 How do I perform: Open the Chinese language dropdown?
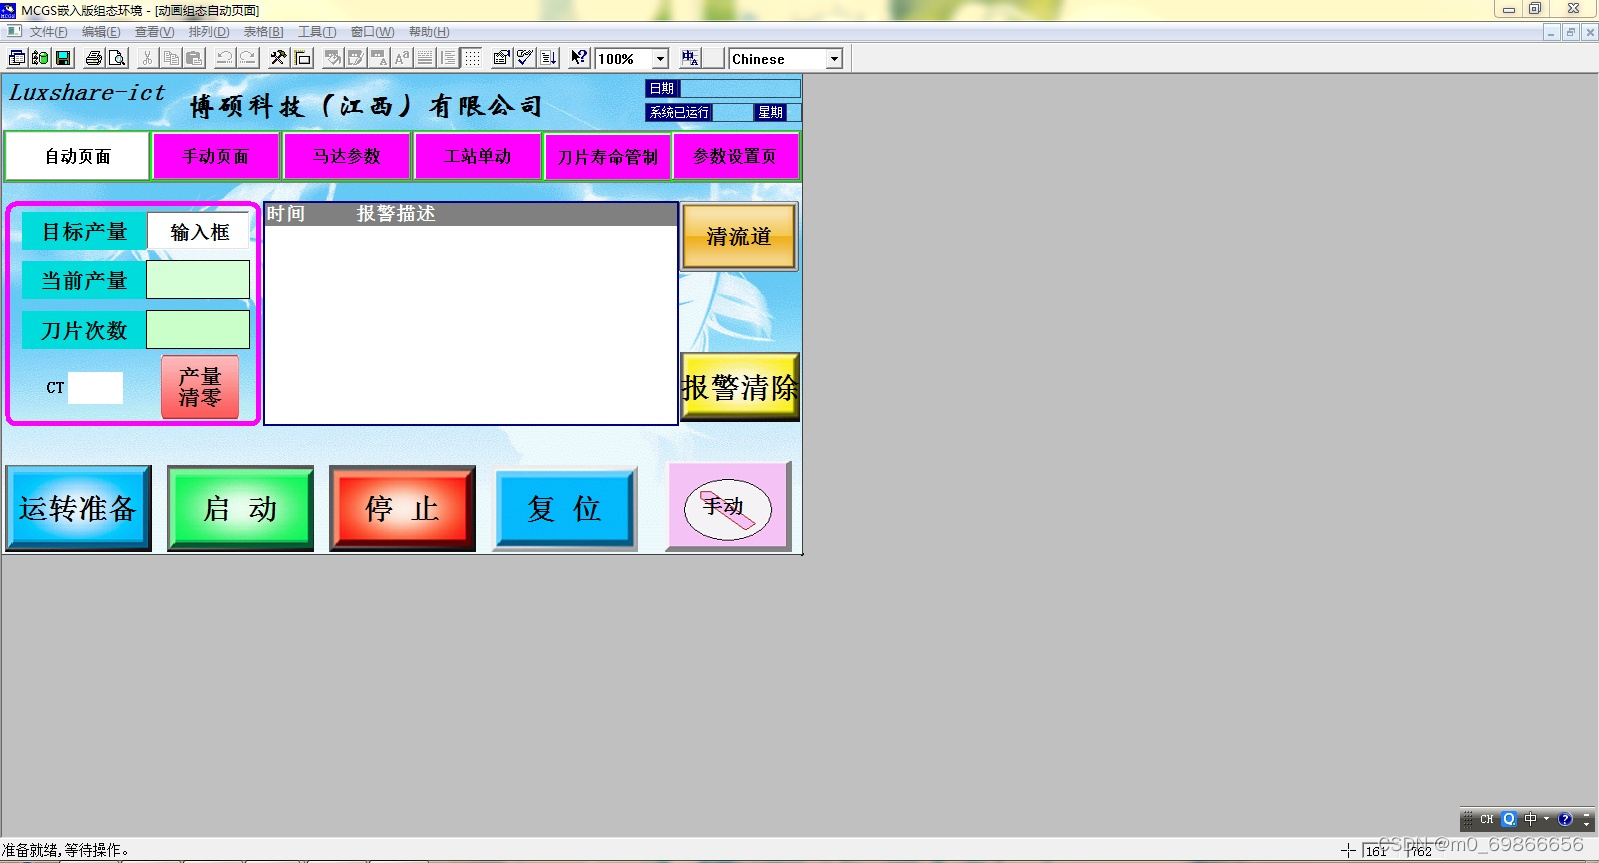[834, 59]
